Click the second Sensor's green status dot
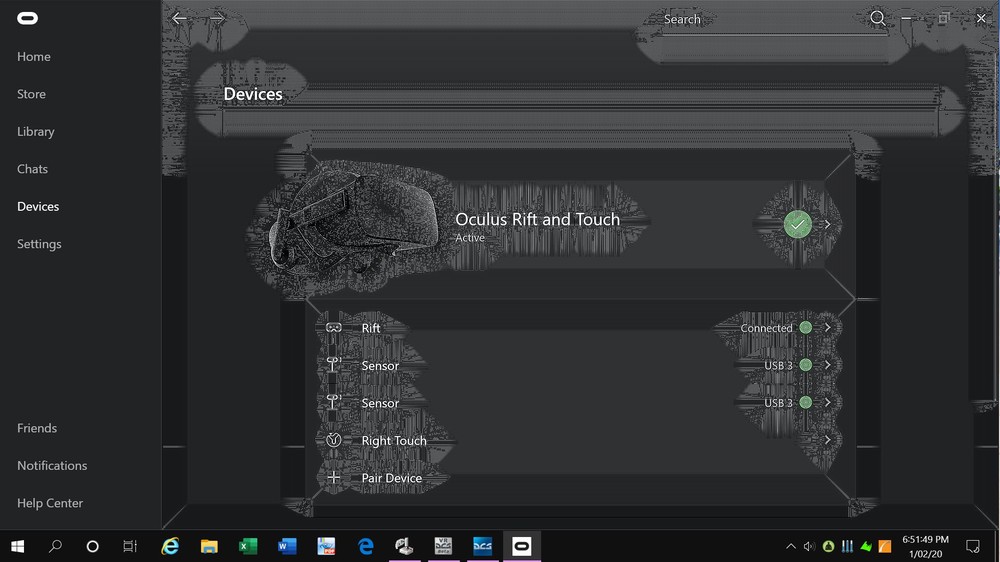This screenshot has height=562, width=1000. [x=805, y=403]
